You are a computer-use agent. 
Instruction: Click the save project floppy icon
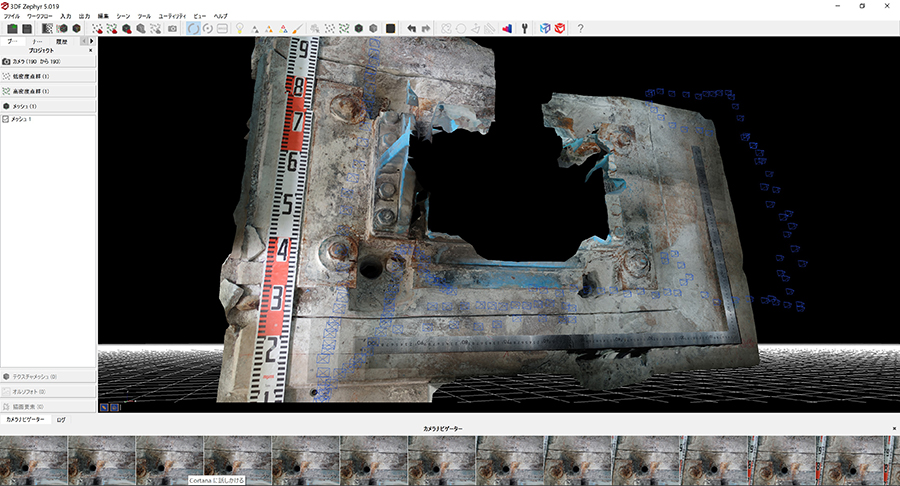(x=26, y=28)
